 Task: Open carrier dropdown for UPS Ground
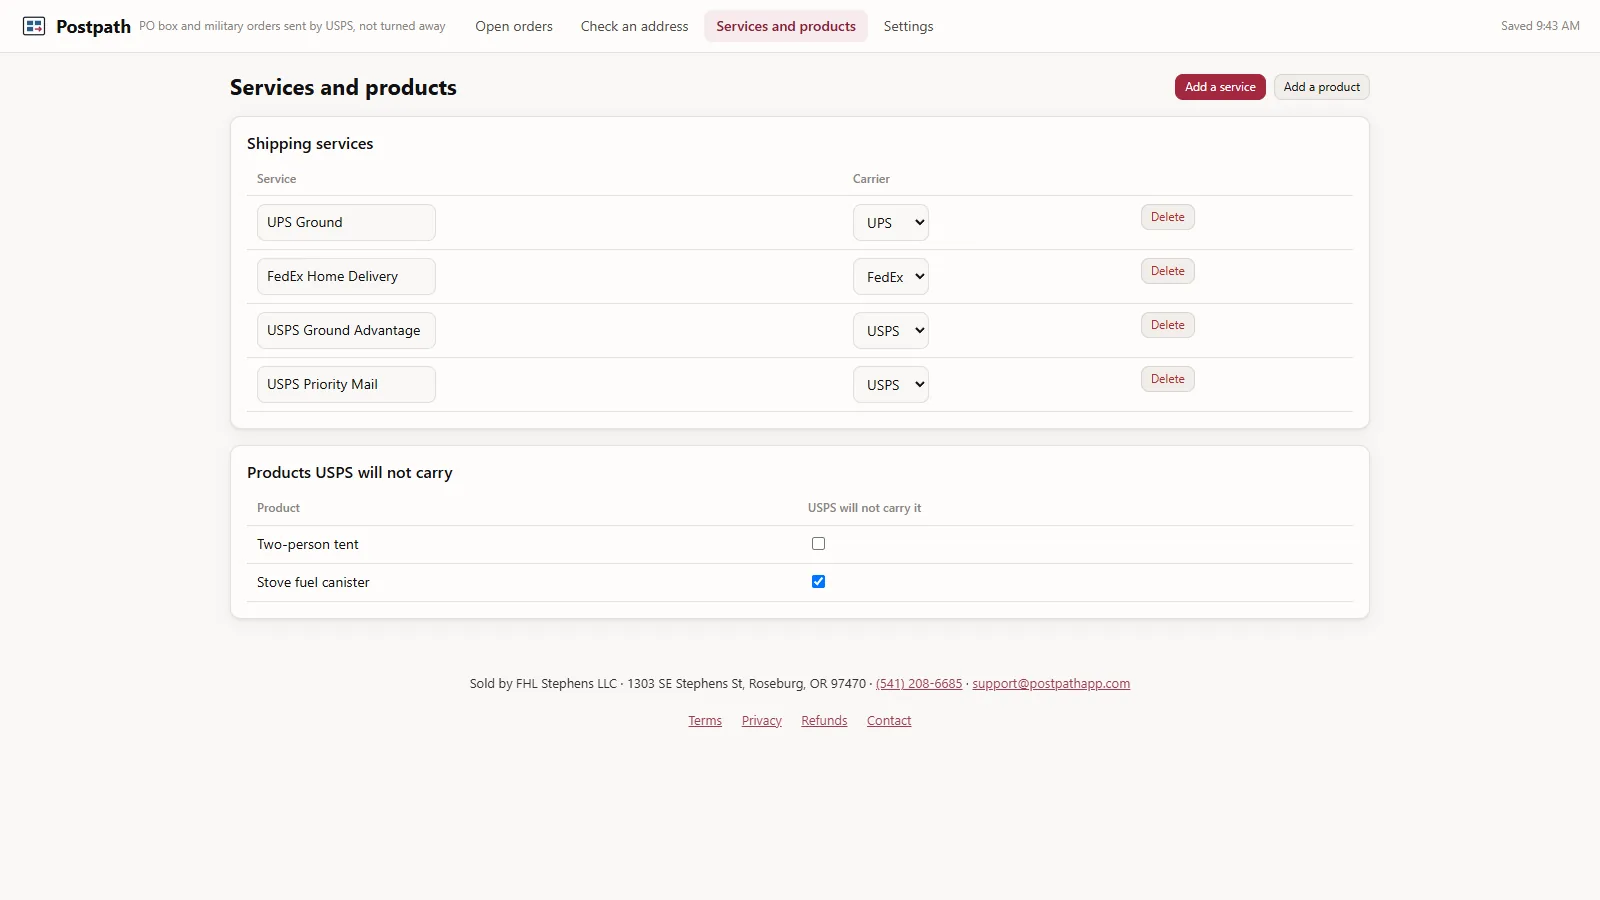click(x=890, y=222)
